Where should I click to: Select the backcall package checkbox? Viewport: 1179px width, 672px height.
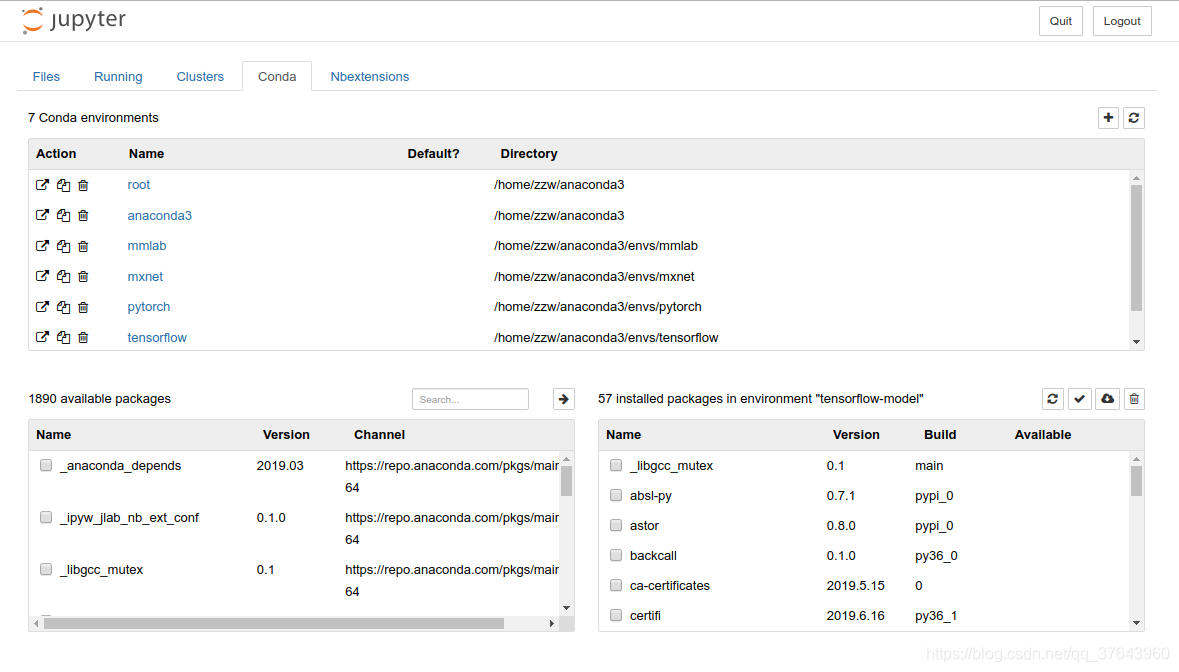(x=617, y=555)
